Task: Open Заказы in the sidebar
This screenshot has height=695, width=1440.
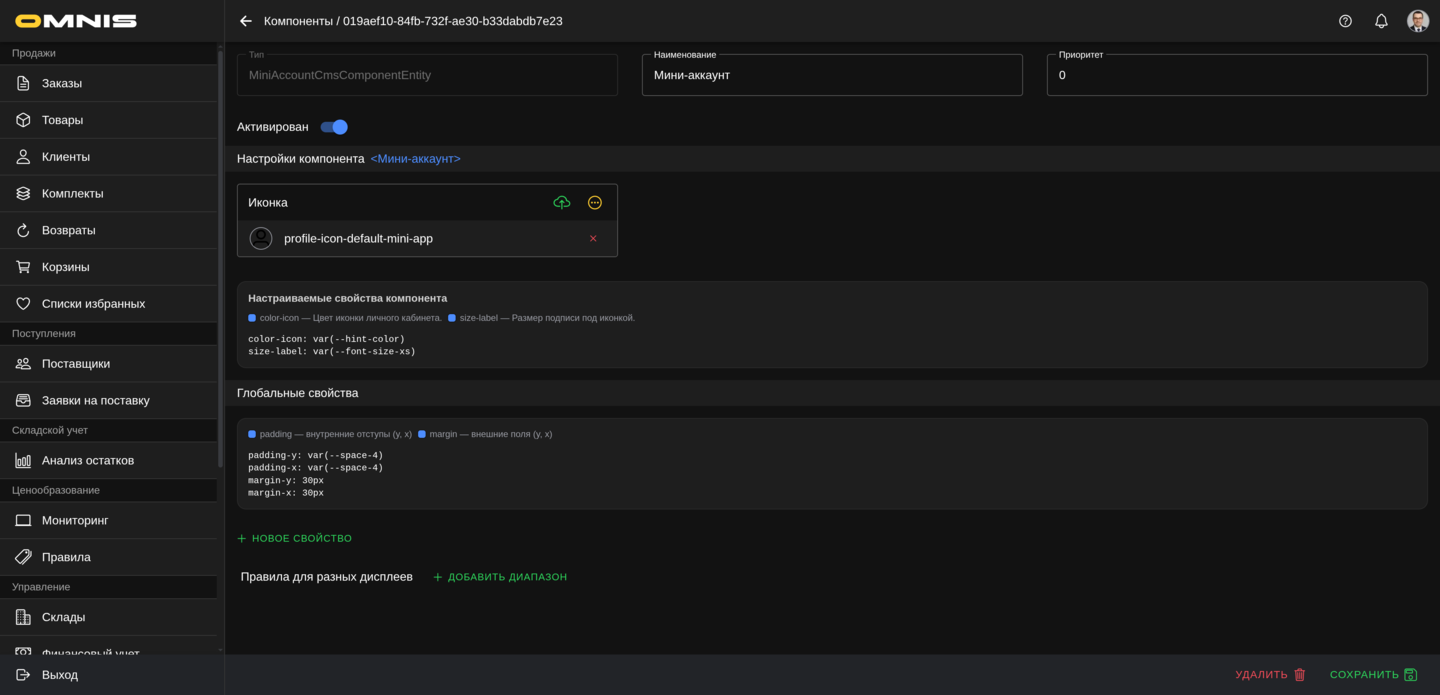Action: click(x=62, y=83)
